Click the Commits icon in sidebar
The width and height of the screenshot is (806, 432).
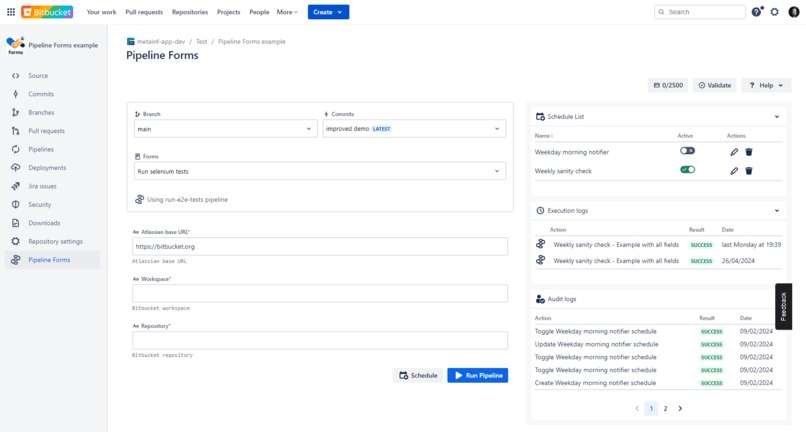(15, 94)
